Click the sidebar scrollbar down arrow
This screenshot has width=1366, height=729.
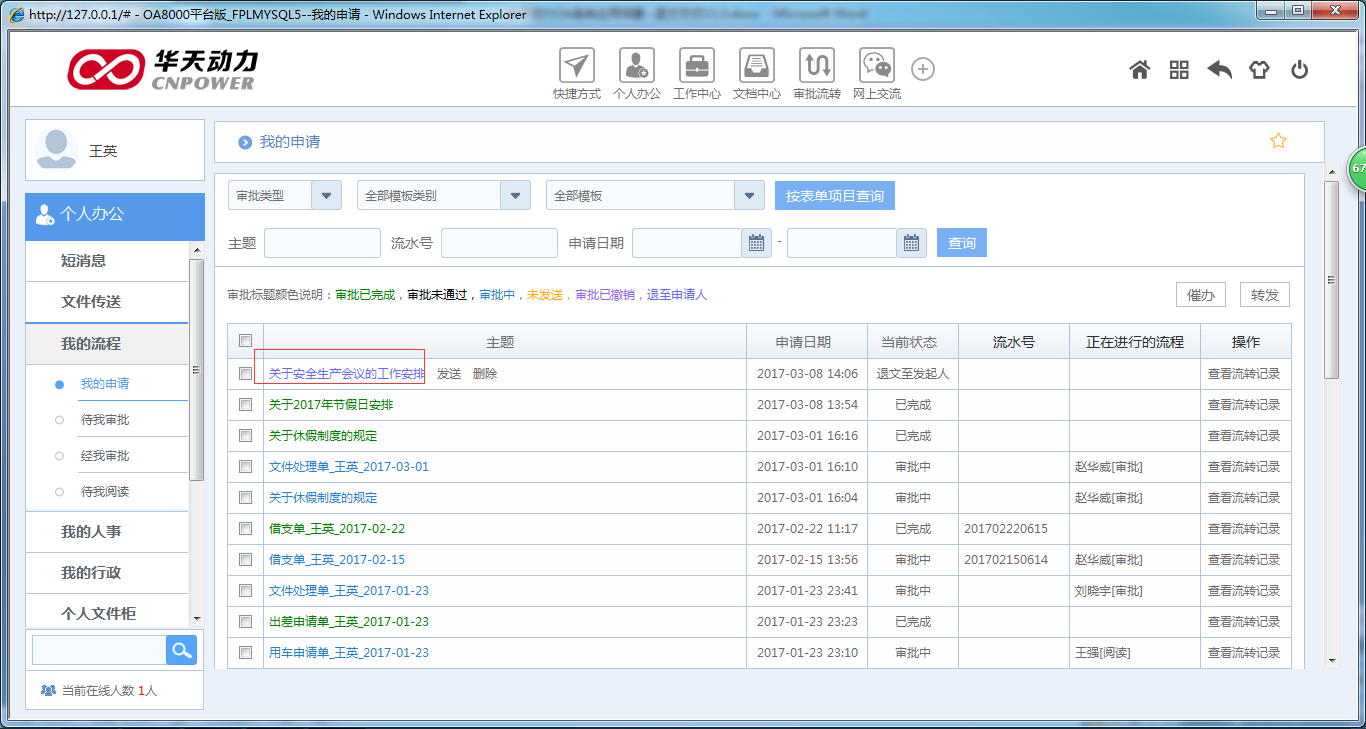(197, 619)
